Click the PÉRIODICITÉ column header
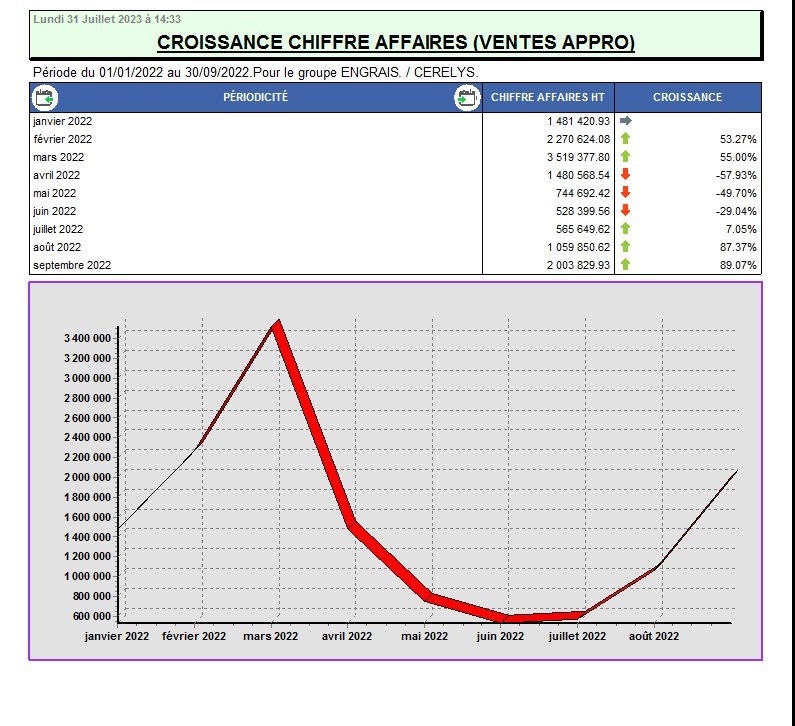 click(256, 97)
